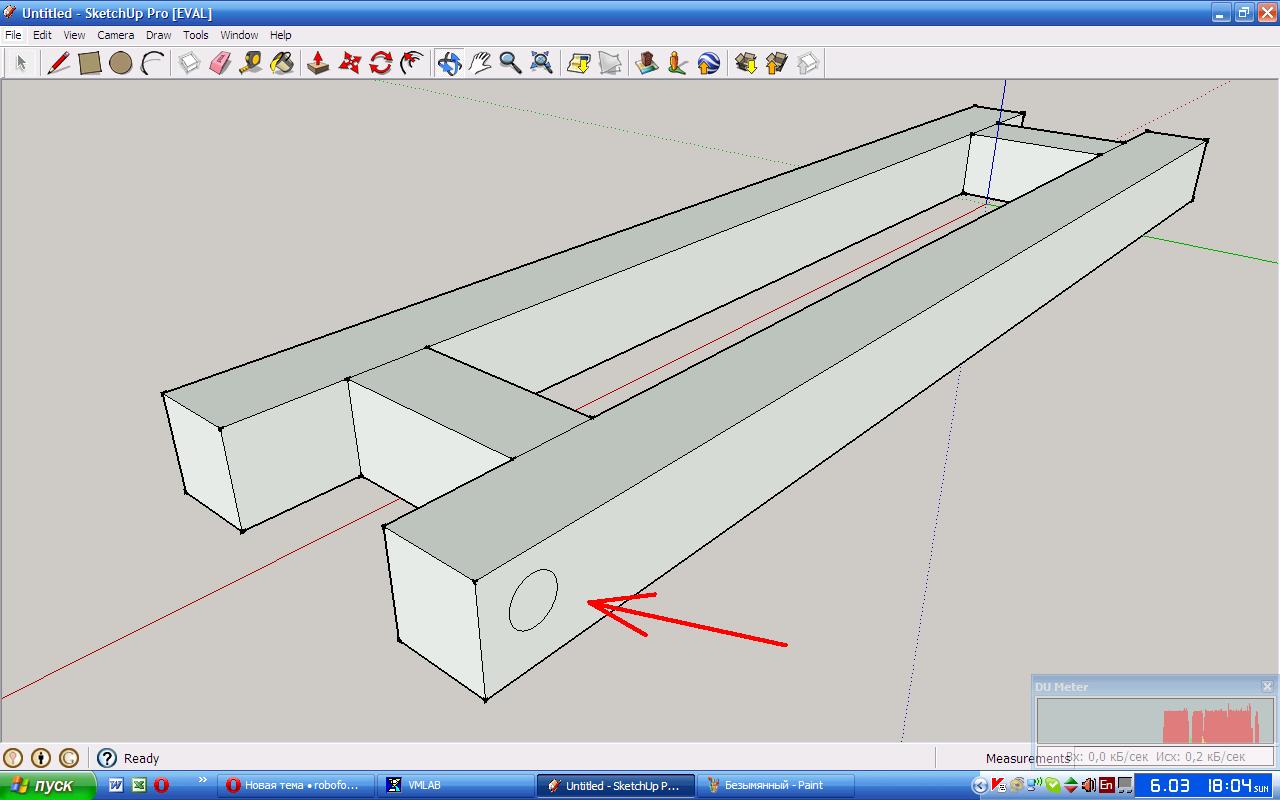Viewport: 1280px width, 800px height.
Task: Expand hidden system tray icons
Action: (980, 785)
